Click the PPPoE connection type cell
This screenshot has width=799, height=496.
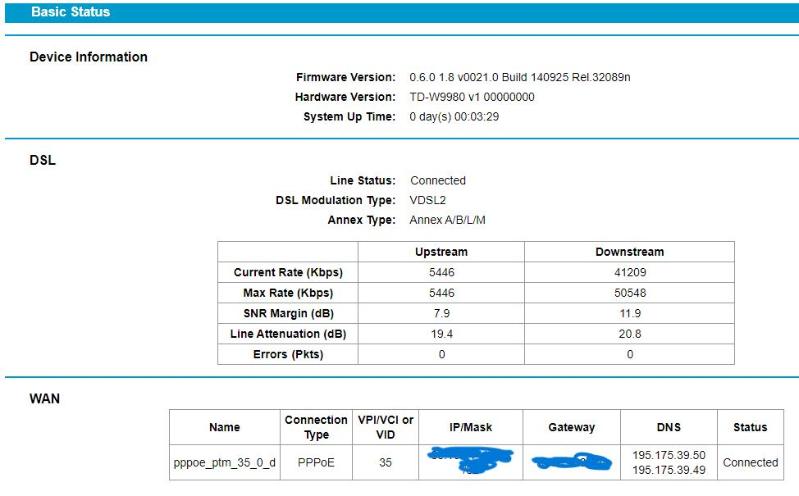click(316, 463)
